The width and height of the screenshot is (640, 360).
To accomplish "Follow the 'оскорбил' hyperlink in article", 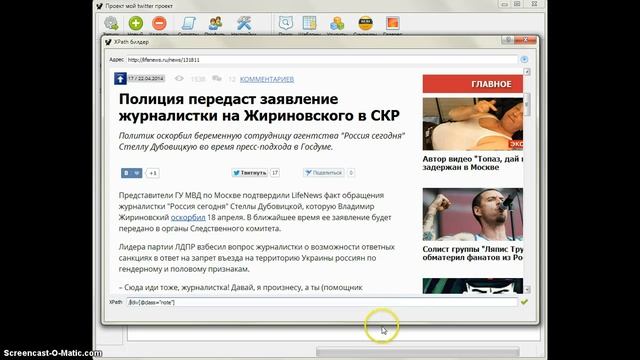I will (188, 218).
